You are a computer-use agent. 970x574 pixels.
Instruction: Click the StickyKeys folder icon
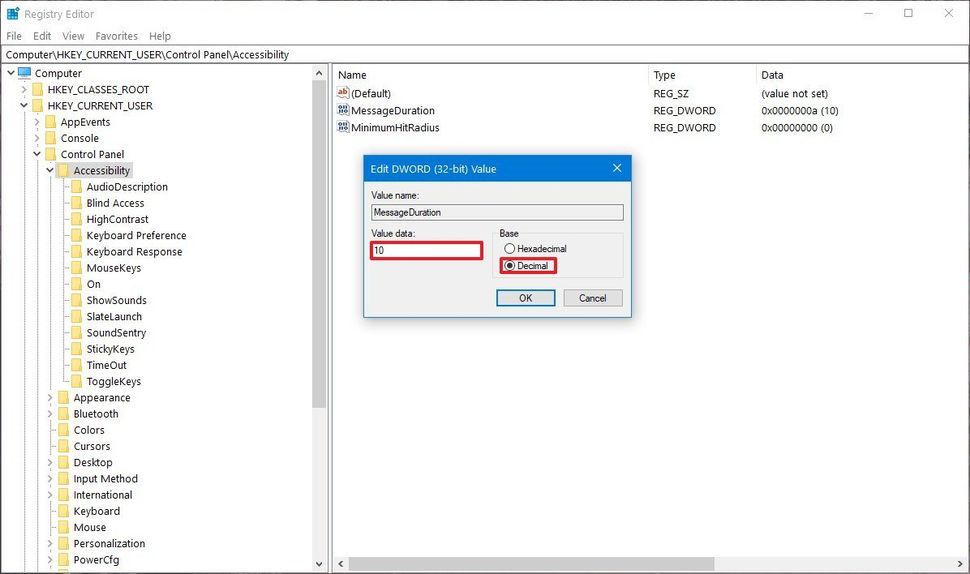tap(77, 349)
